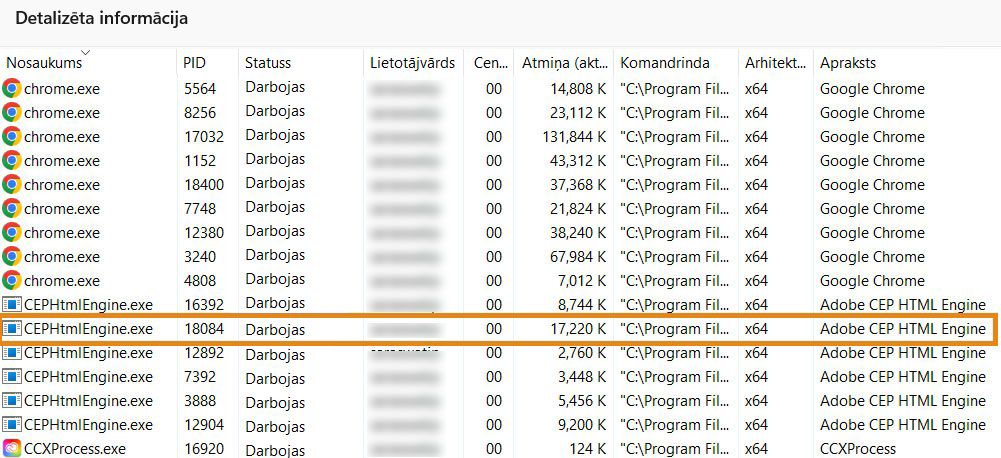
Task: Click PID value 16920
Action: pos(204,448)
